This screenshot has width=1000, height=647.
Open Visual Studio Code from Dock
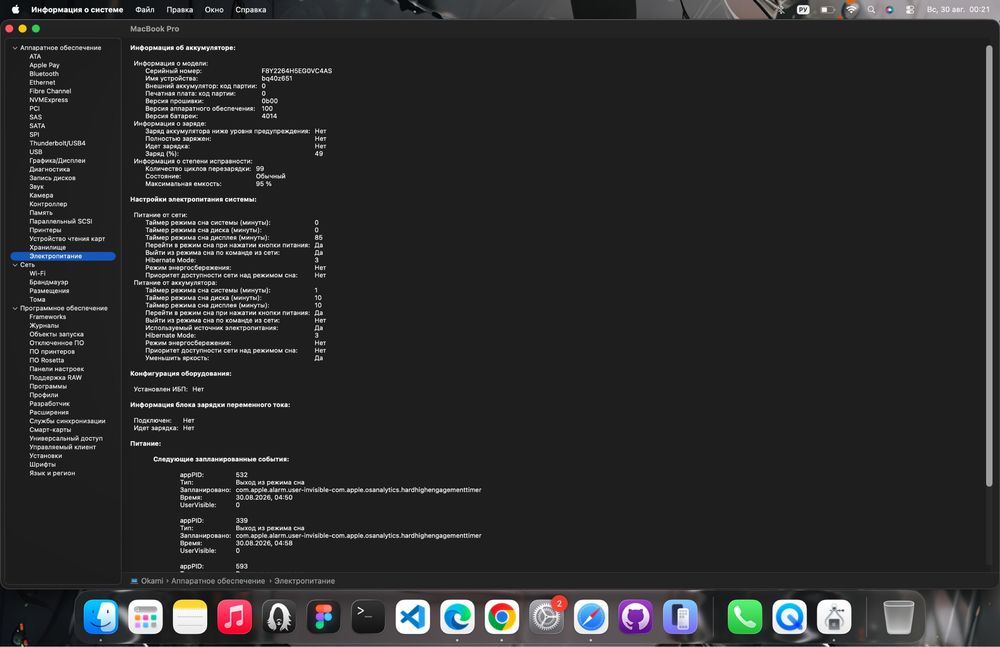413,617
